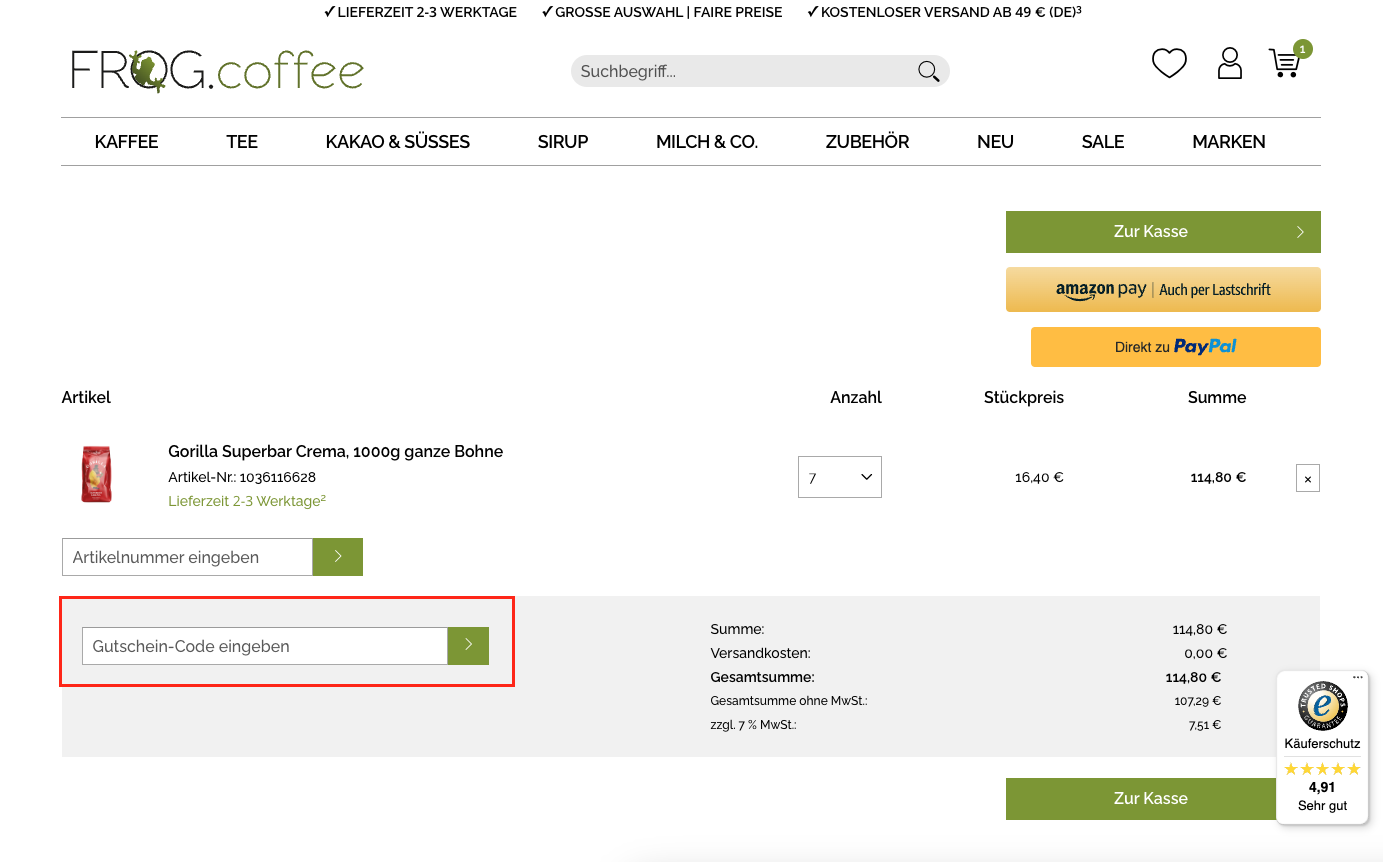Focus the Suchbegriff search field
1383x862 pixels.
[745, 71]
